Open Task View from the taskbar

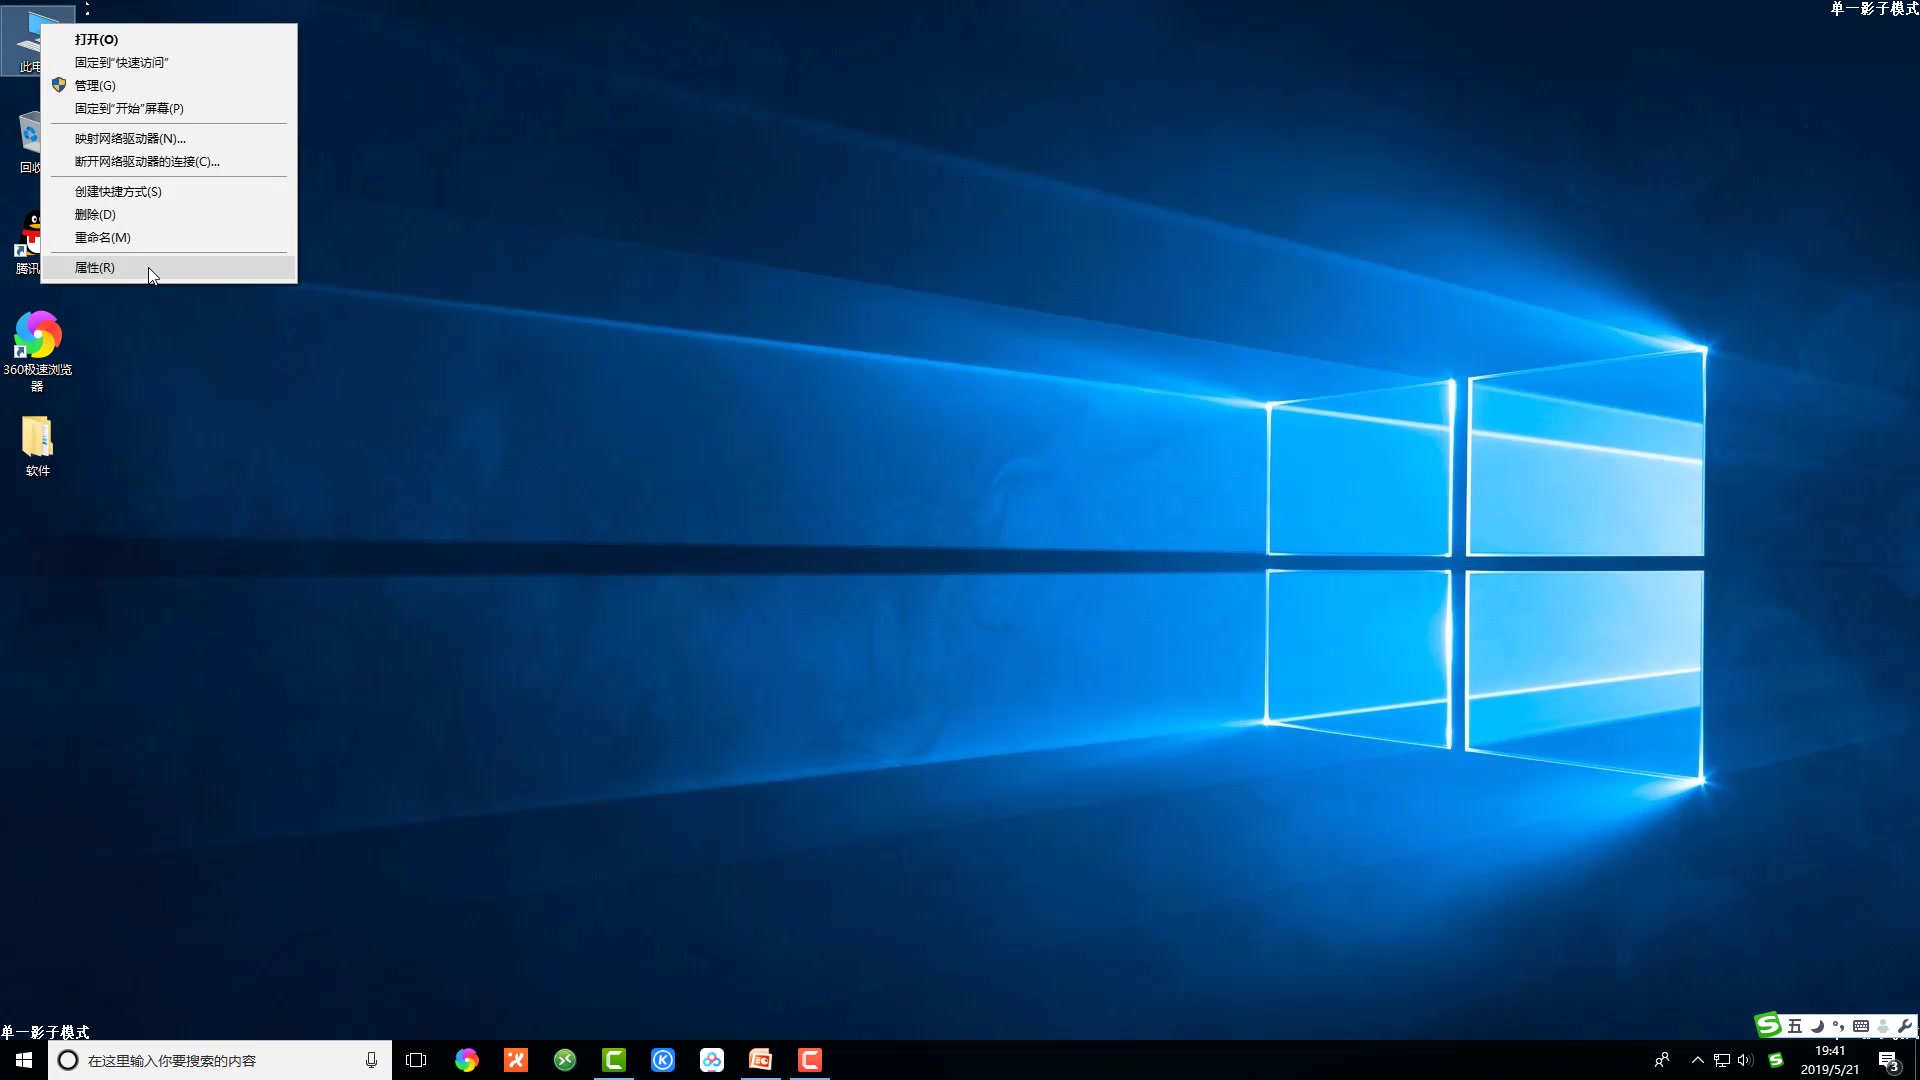[x=416, y=1060]
